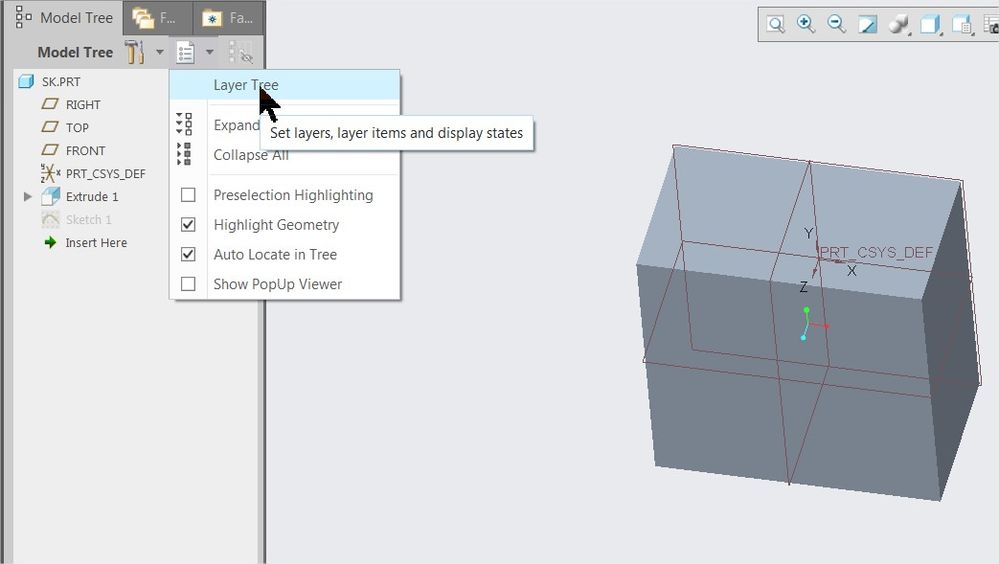999x564 pixels.
Task: Click the Repaint icon
Action: point(867,24)
